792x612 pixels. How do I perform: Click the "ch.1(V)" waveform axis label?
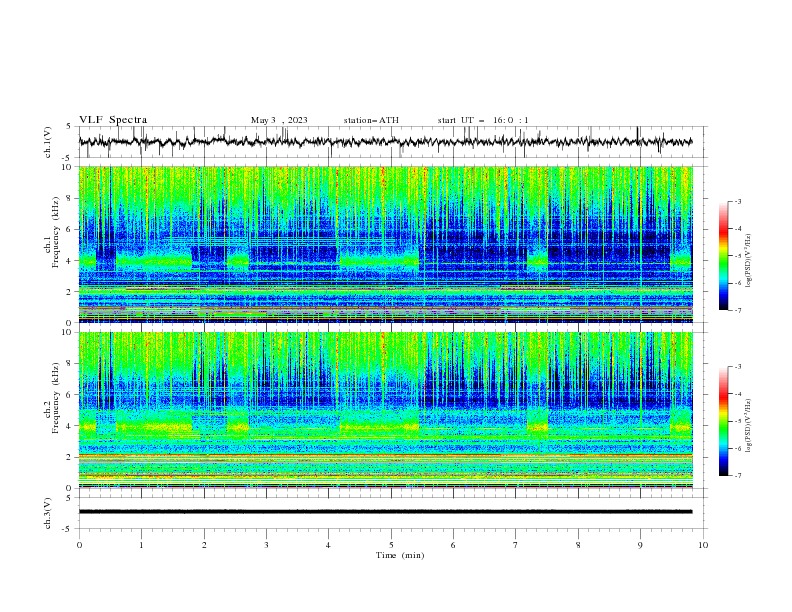48,142
